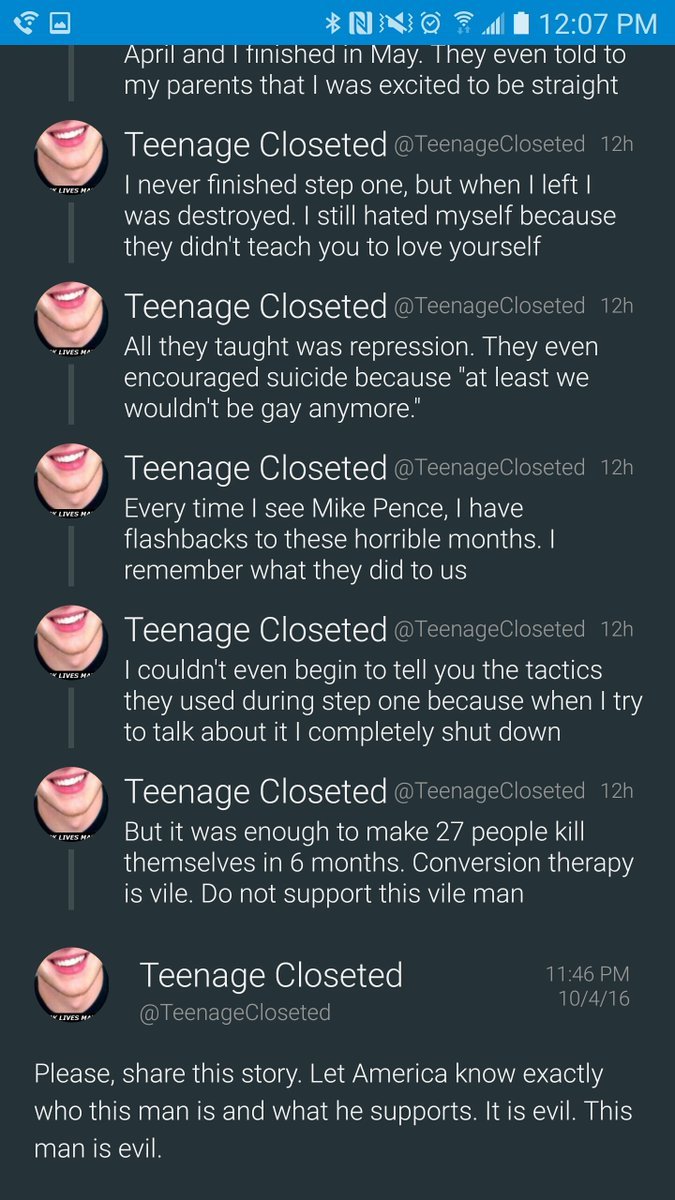This screenshot has width=675, height=1200.
Task: Tap the Bluetooth icon in the status bar
Action: pos(333,22)
